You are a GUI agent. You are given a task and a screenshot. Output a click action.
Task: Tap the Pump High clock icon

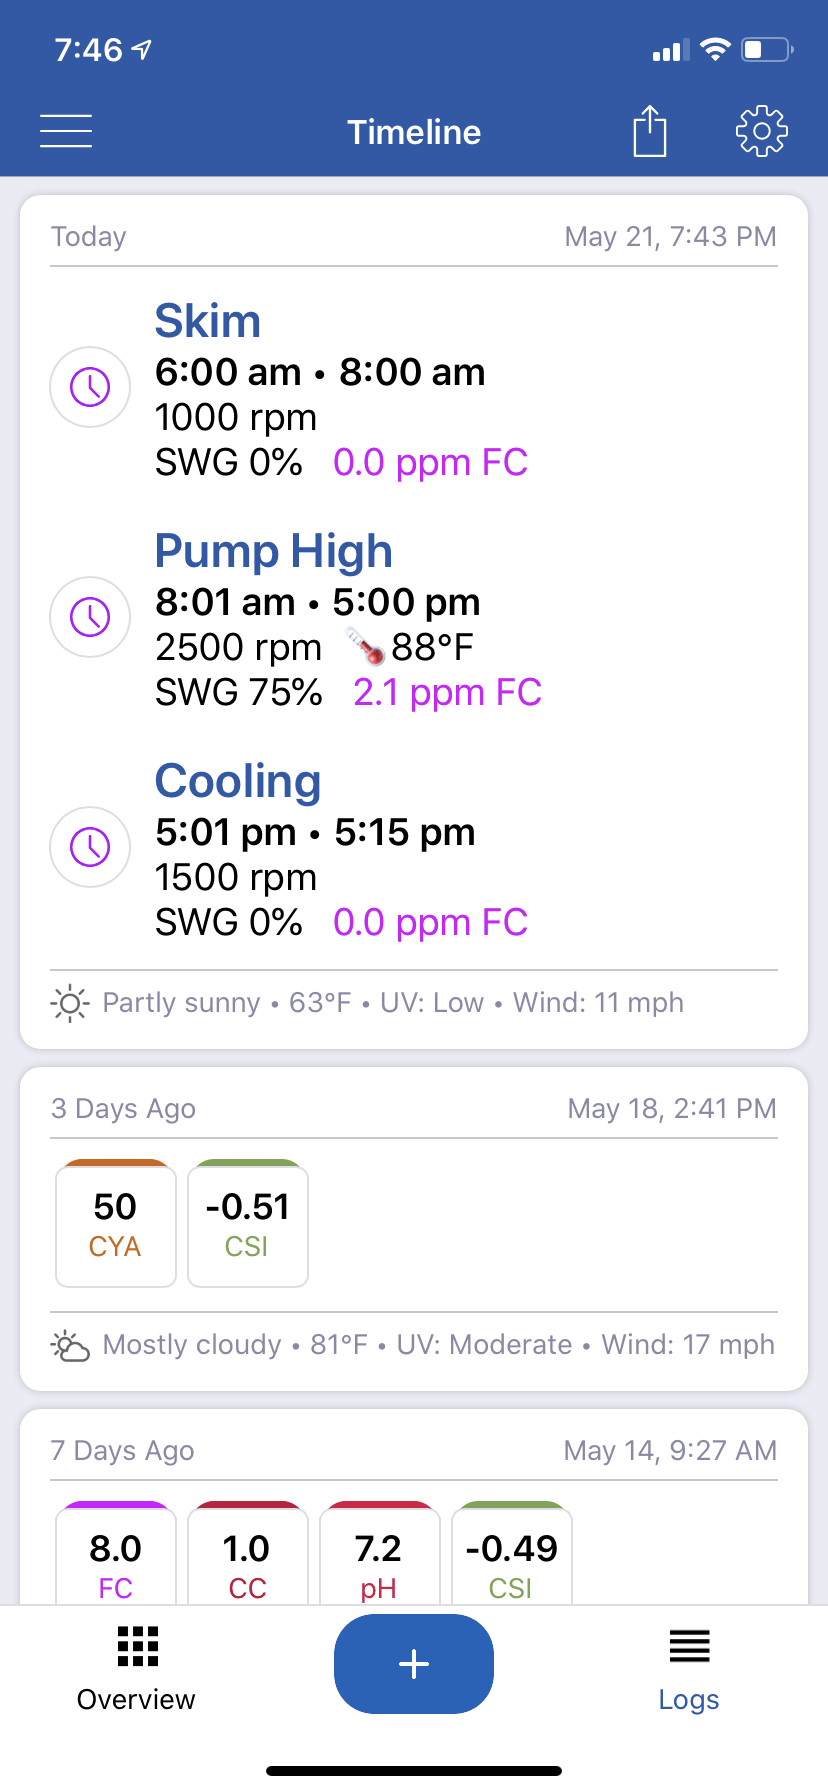90,617
